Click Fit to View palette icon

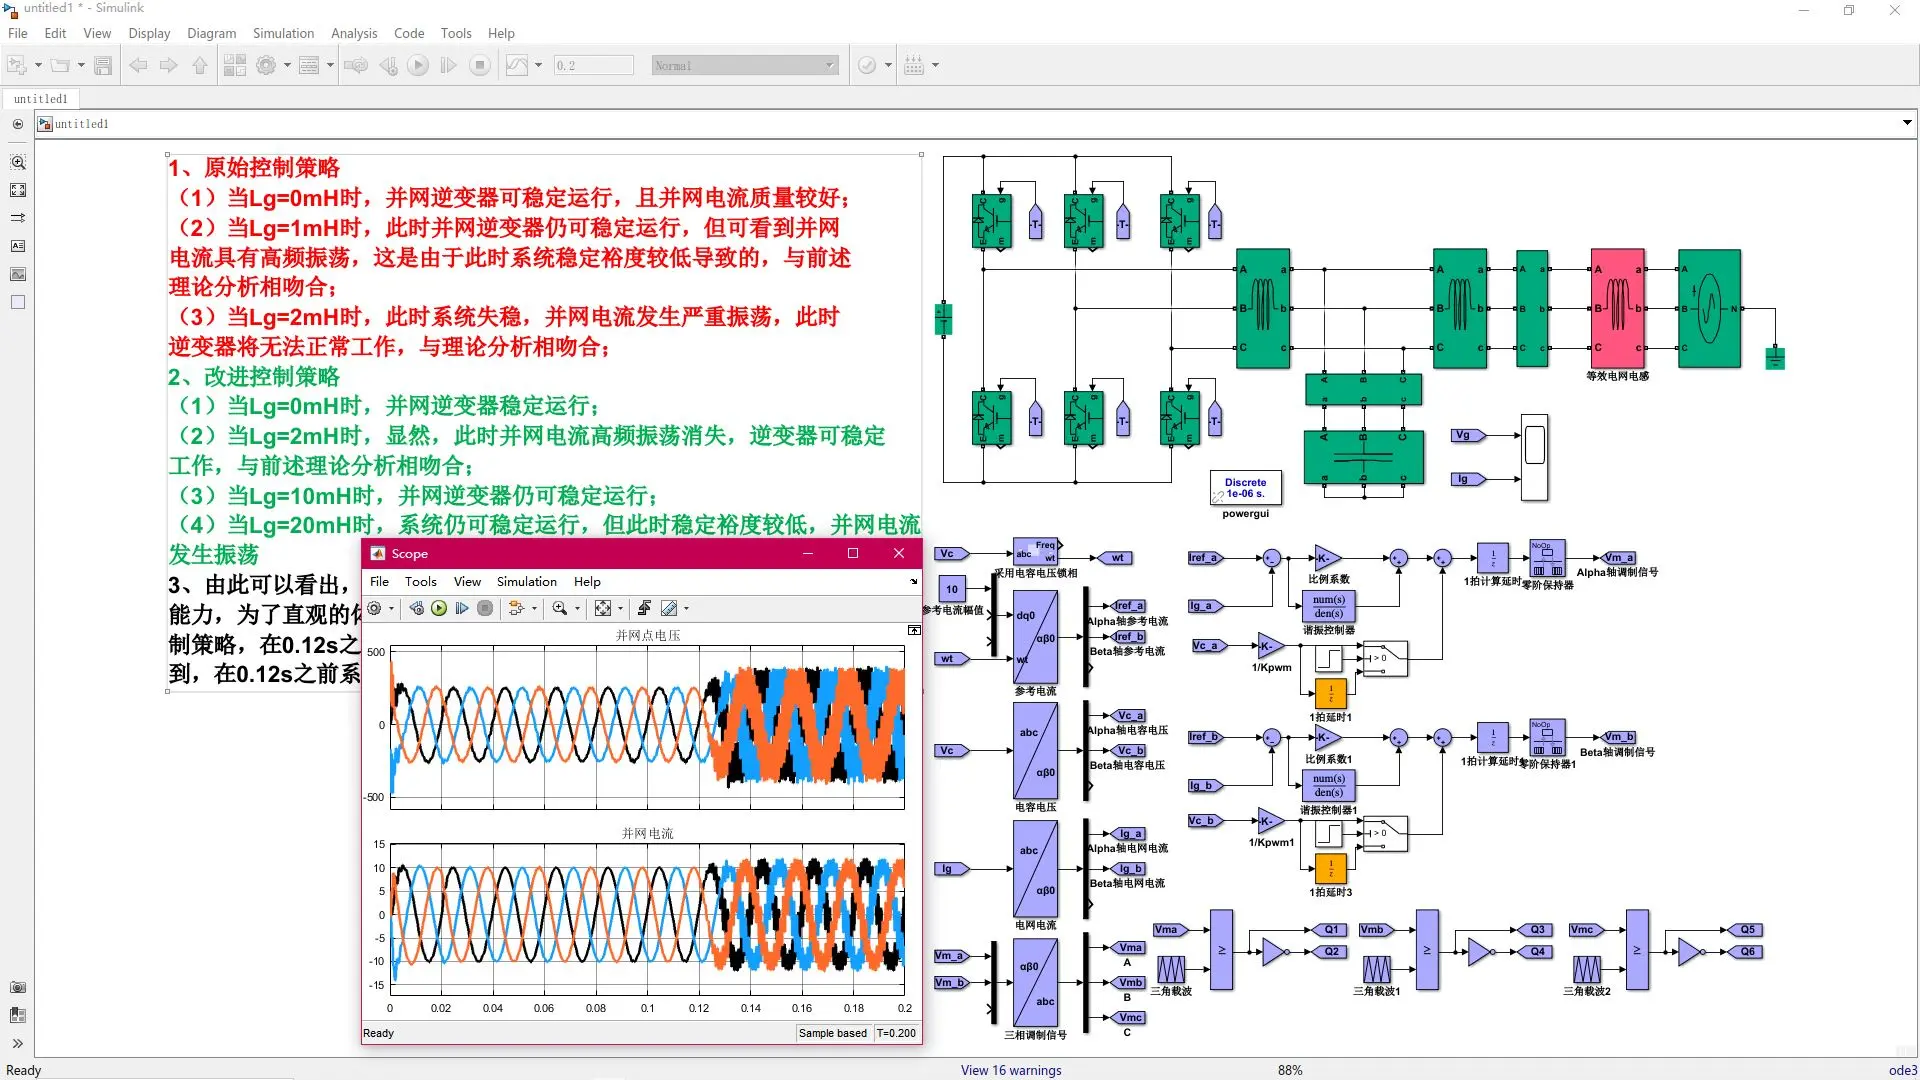coord(18,190)
